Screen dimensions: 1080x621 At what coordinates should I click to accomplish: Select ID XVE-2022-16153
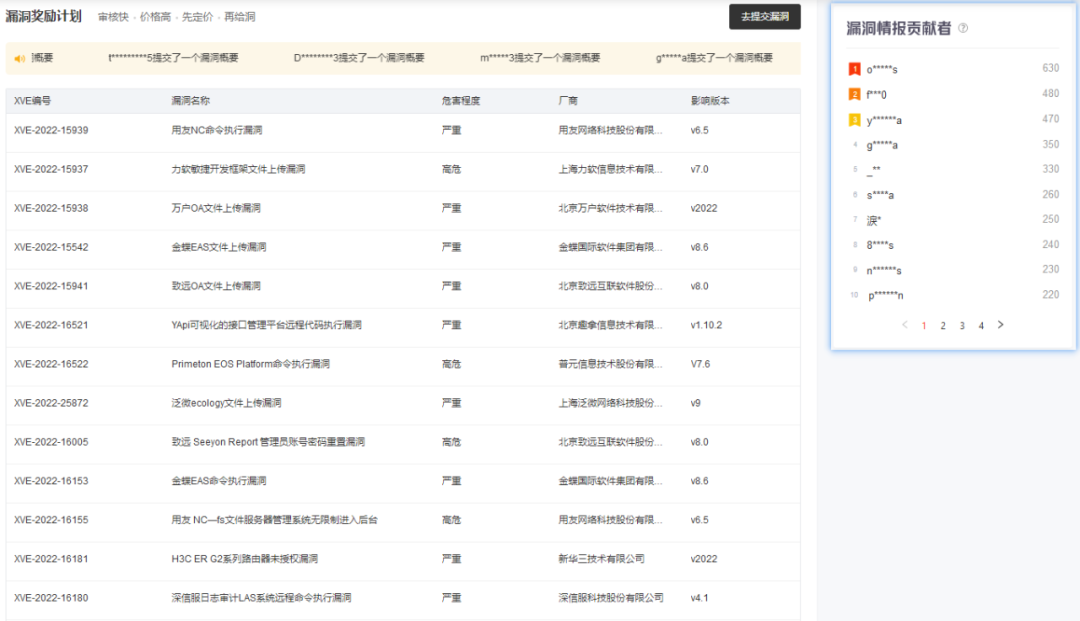click(51, 481)
